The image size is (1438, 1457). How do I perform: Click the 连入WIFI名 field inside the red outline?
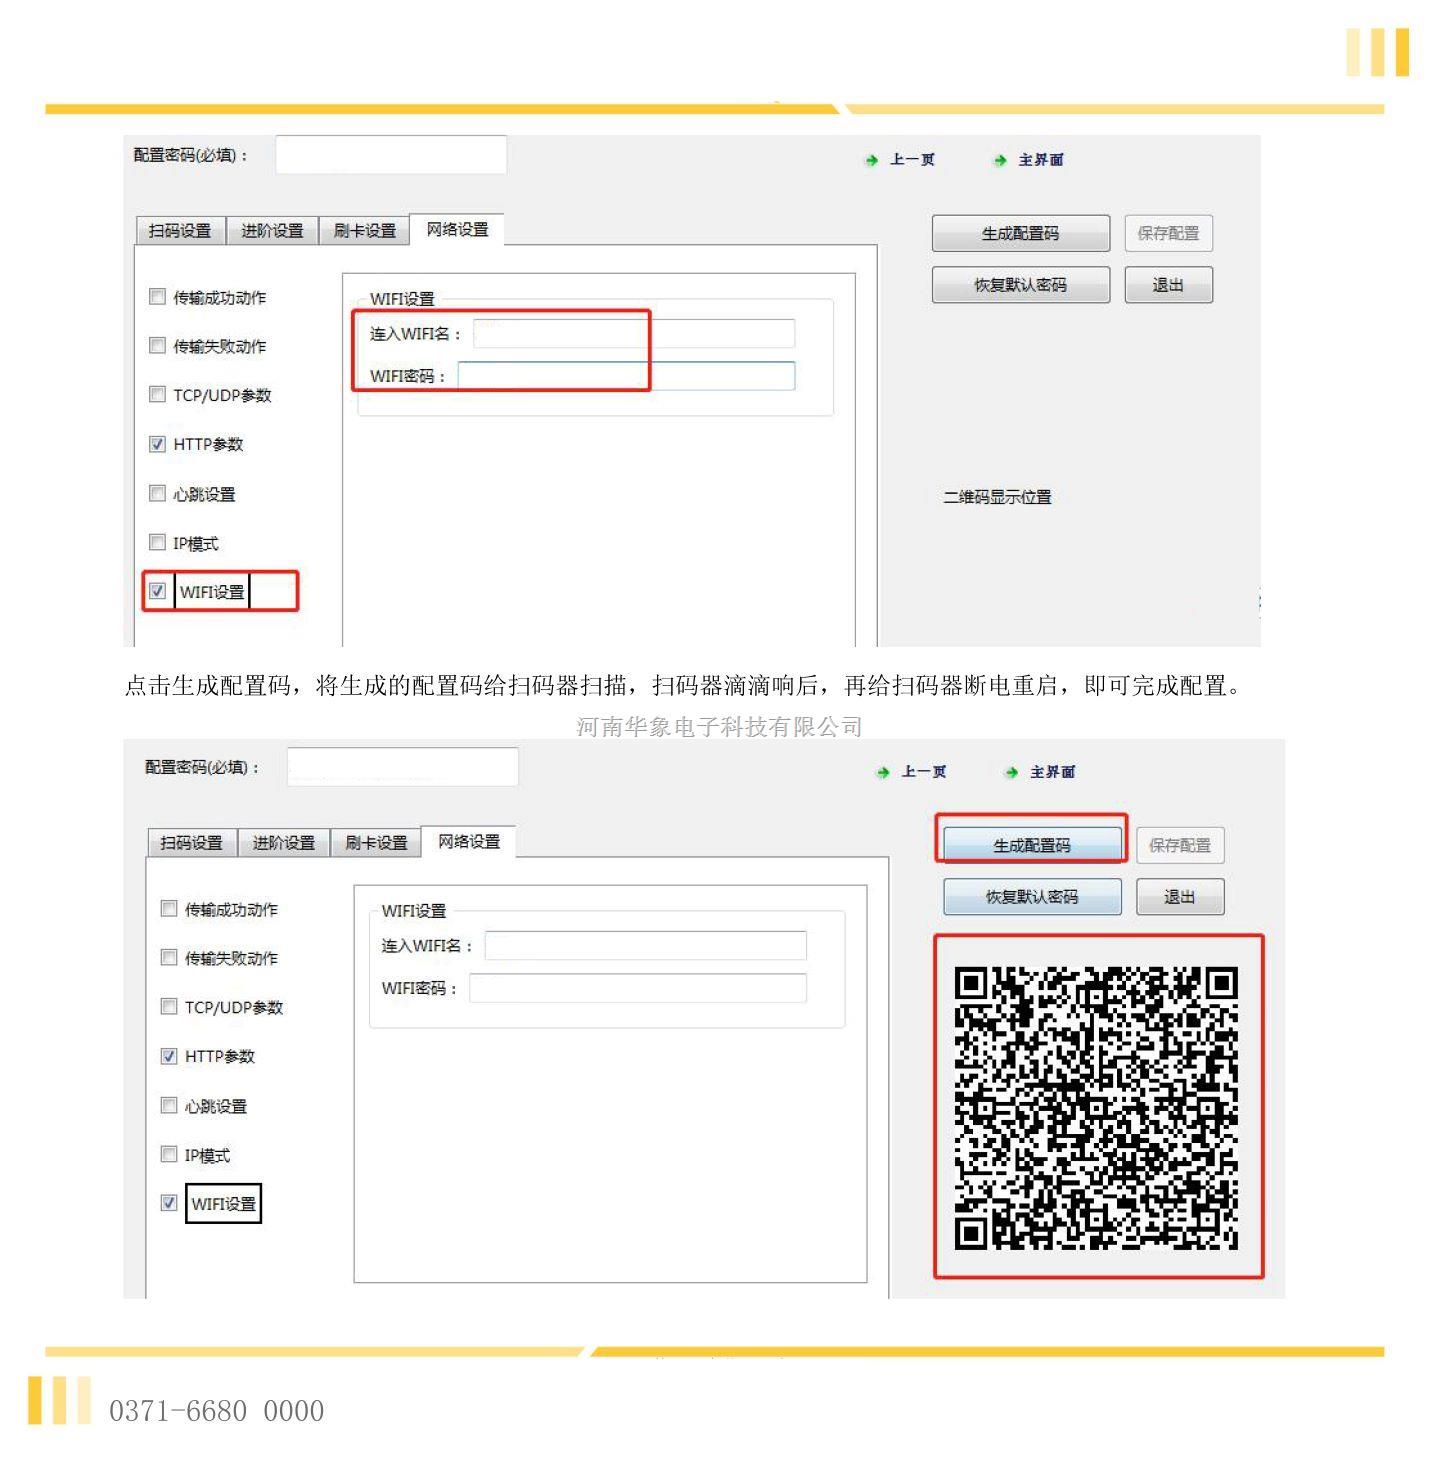(633, 334)
